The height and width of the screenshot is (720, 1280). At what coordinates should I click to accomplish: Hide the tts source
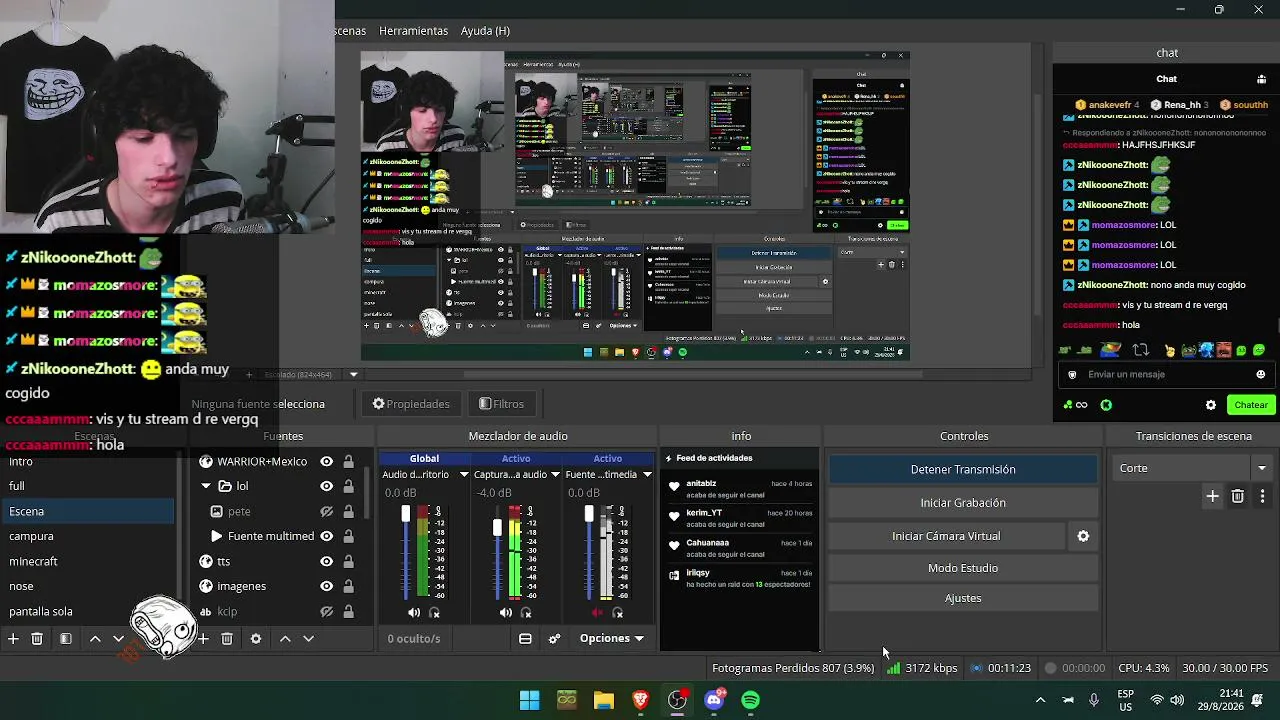coord(326,561)
